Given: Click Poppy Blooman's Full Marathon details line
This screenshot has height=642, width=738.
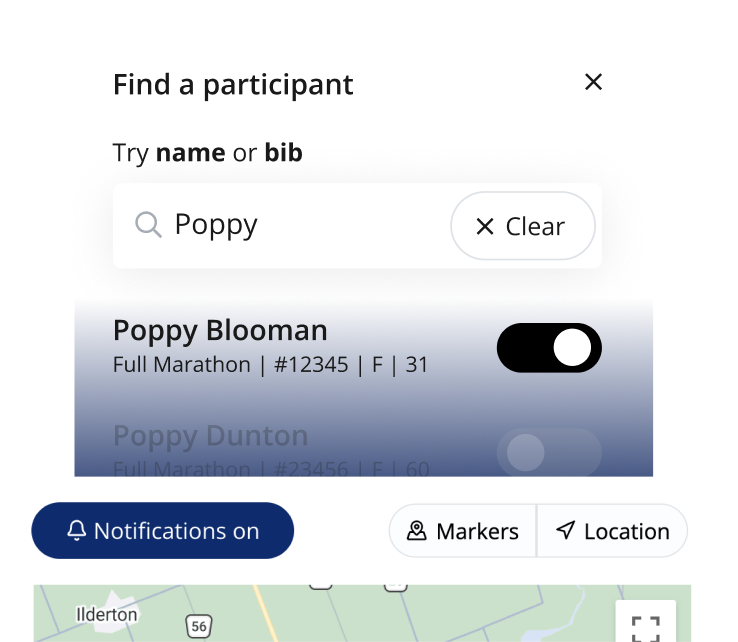Looking at the screenshot, I should tap(270, 365).
